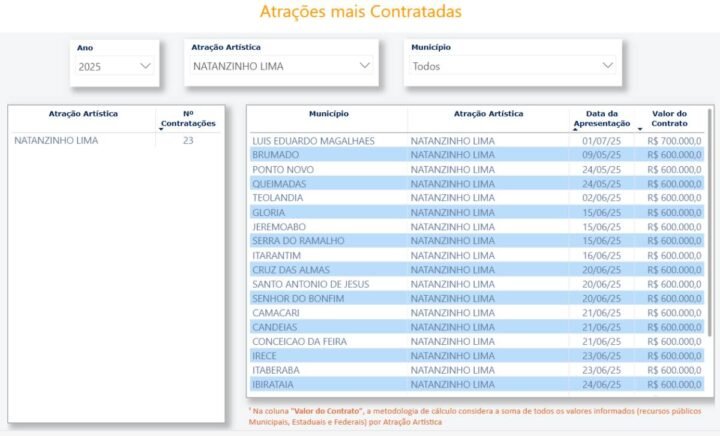Click the 23 contratações count cell
720x436 pixels.
coord(188,140)
